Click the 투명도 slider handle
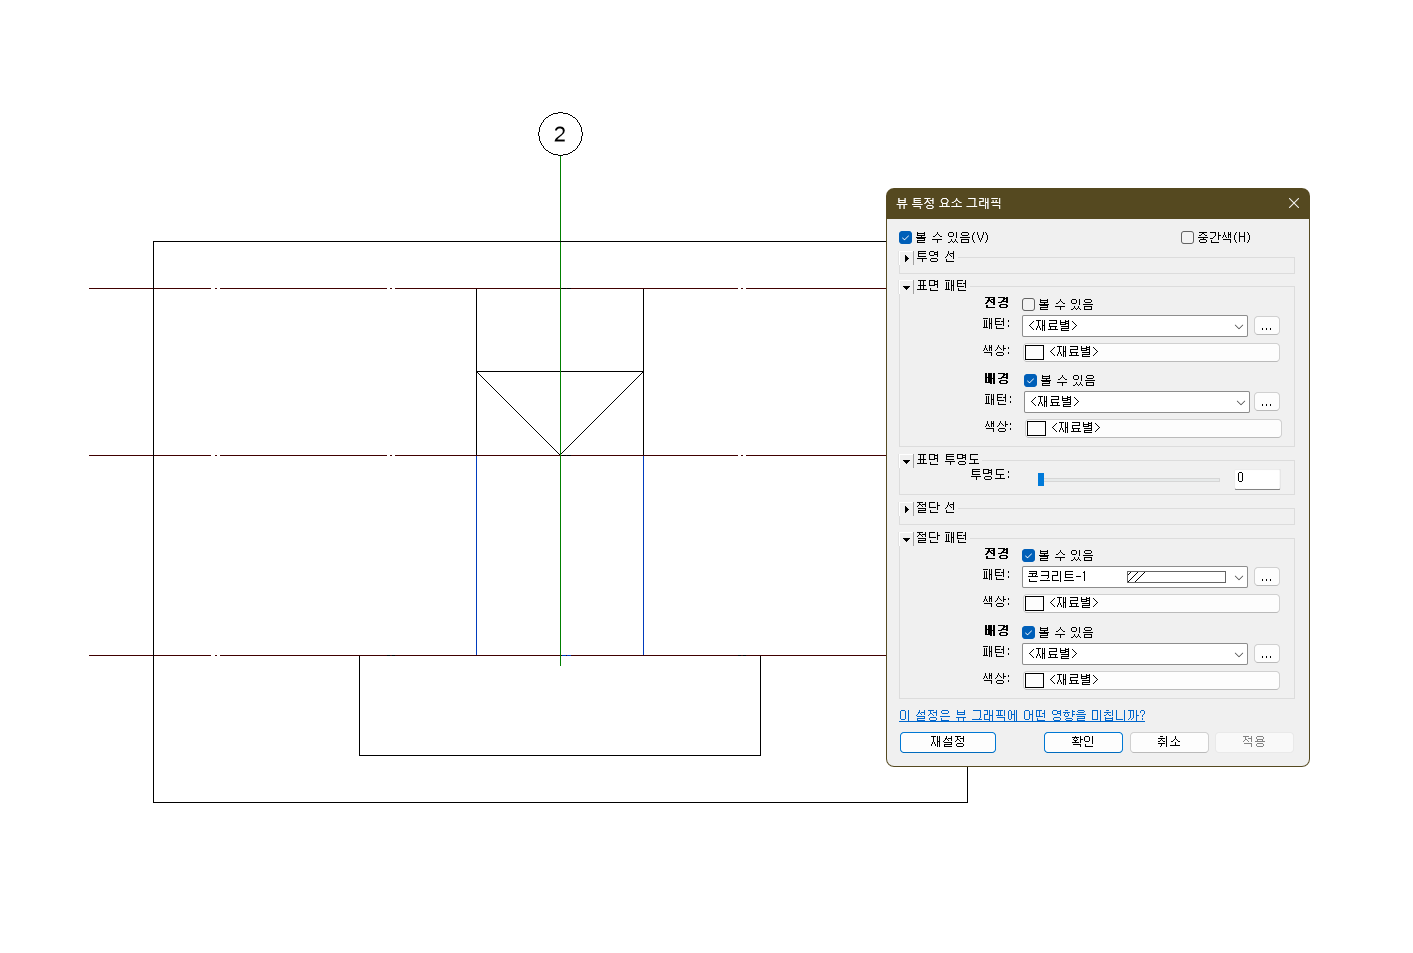This screenshot has height=953, width=1413. [1041, 479]
